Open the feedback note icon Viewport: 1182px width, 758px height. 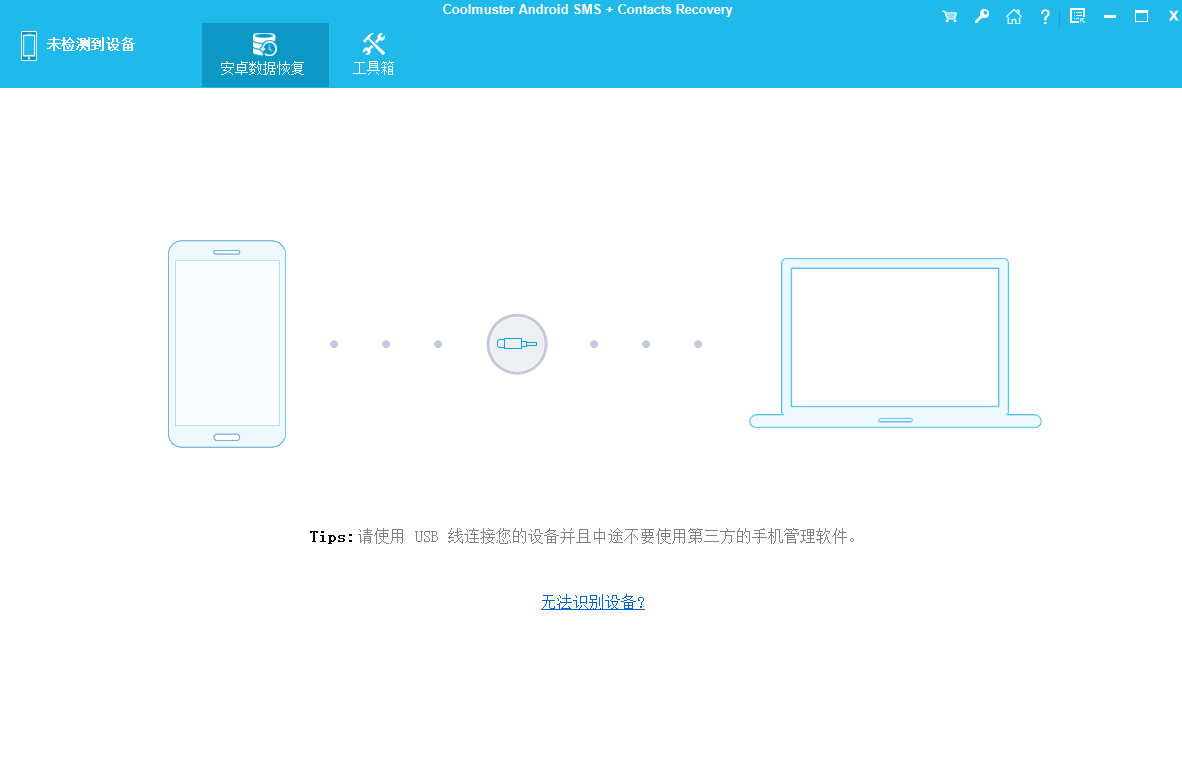(1078, 17)
